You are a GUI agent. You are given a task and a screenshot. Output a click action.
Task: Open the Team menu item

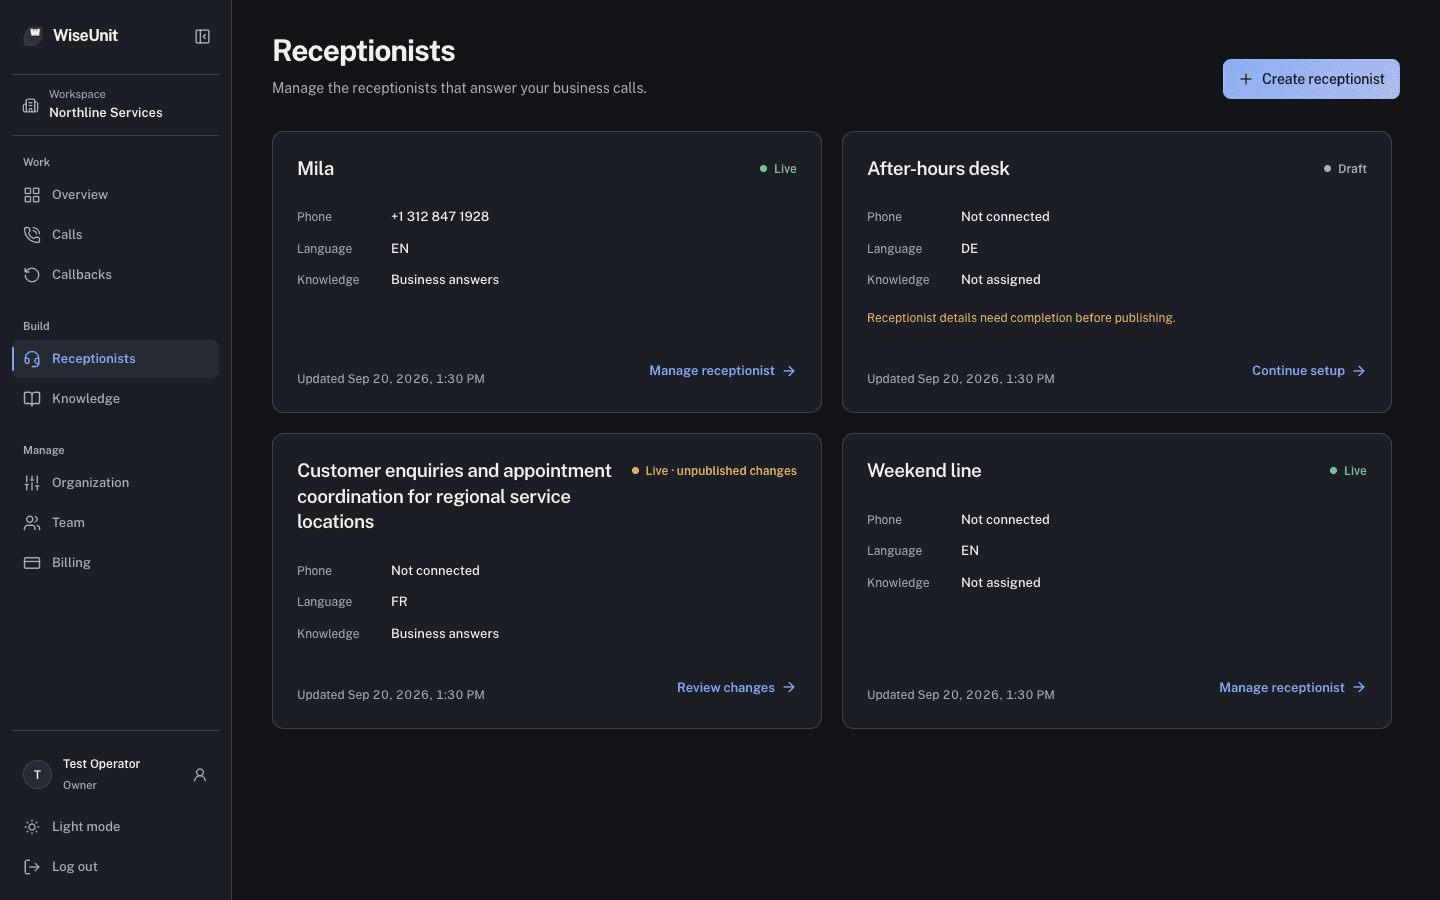[x=115, y=523]
